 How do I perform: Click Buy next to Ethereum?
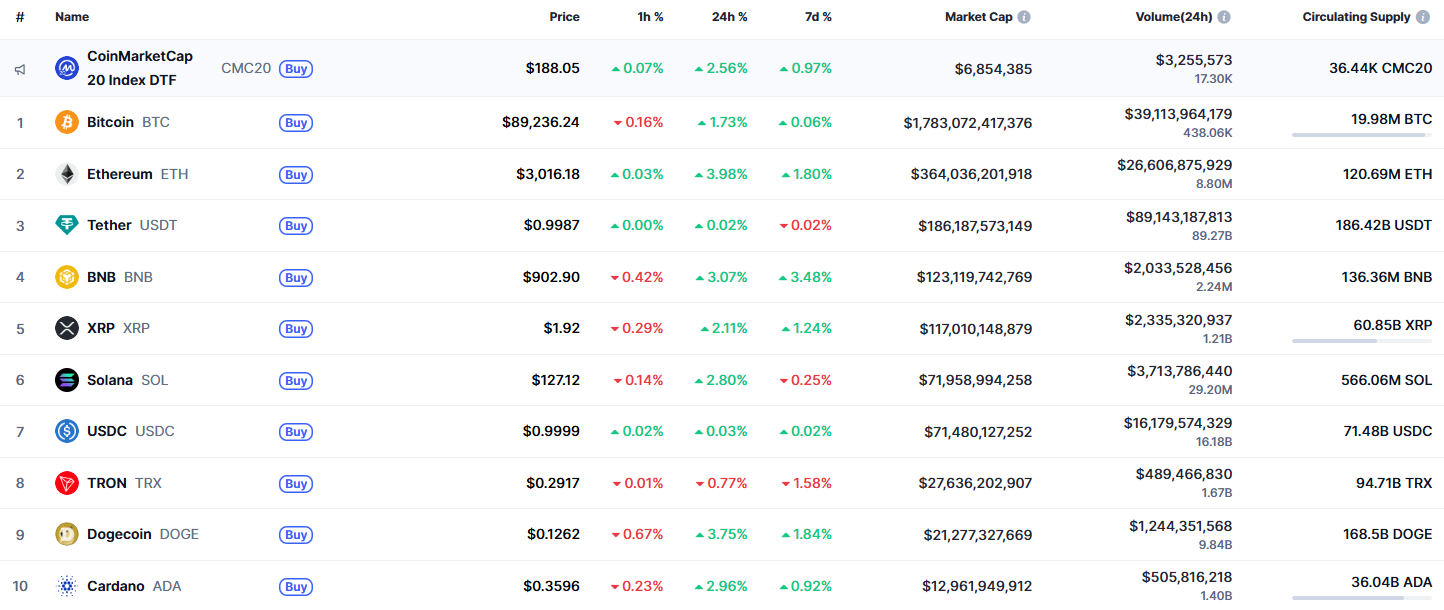coord(296,174)
